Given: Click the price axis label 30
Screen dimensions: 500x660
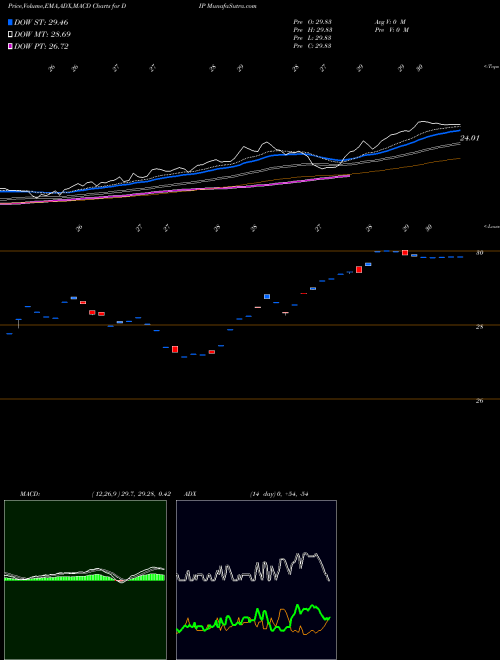Looking at the screenshot, I should [479, 253].
